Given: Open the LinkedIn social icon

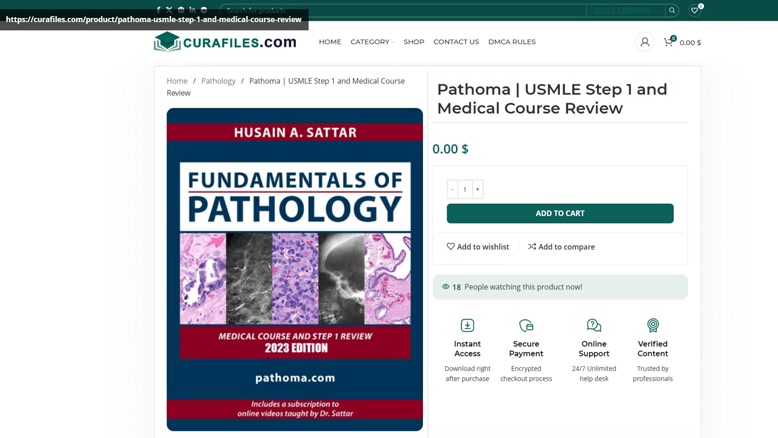Looking at the screenshot, I should [193, 9].
